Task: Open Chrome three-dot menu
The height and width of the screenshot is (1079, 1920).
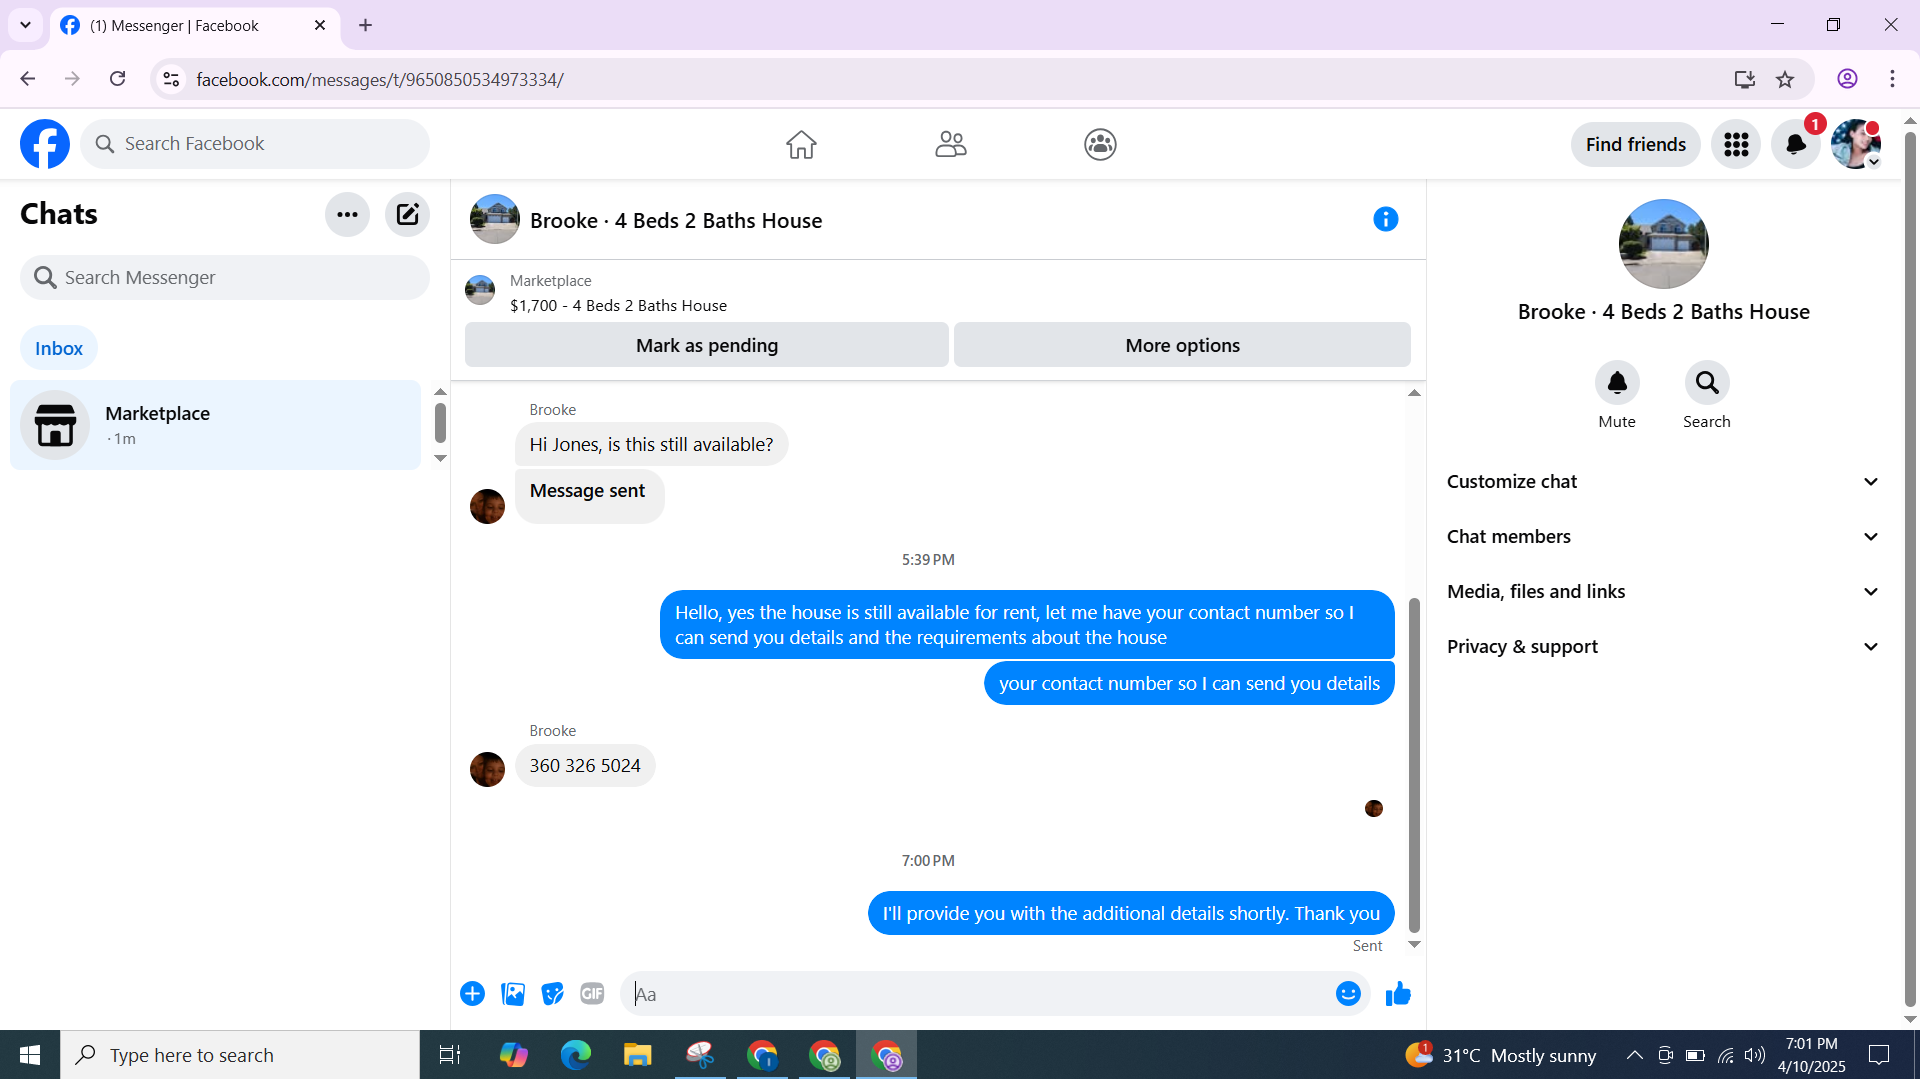Action: click(x=1892, y=79)
